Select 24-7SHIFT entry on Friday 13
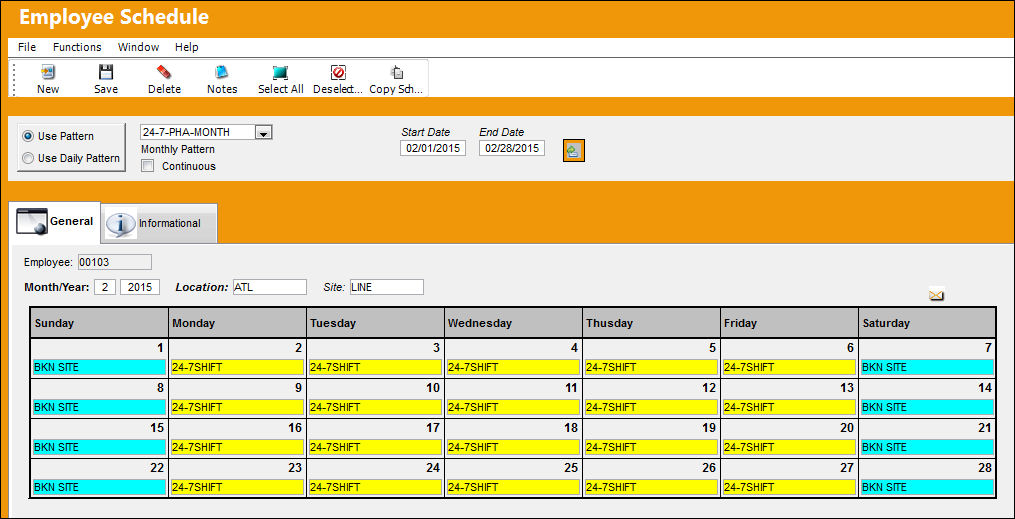Viewport: 1015px width, 519px height. [789, 408]
